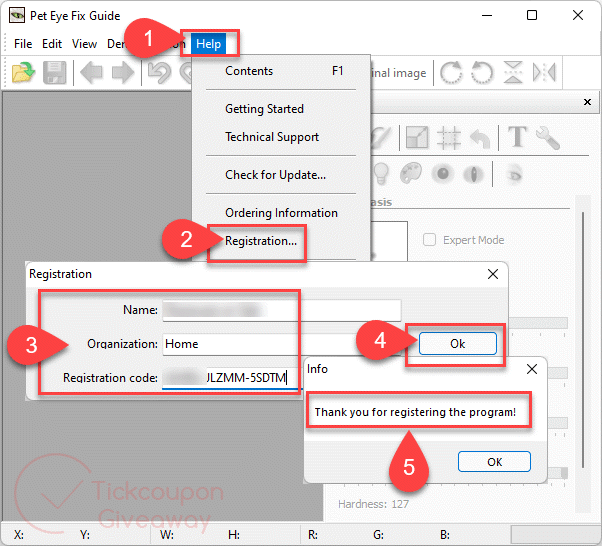The height and width of the screenshot is (546, 602).
Task: Click the save floppy disk icon
Action: tap(55, 73)
